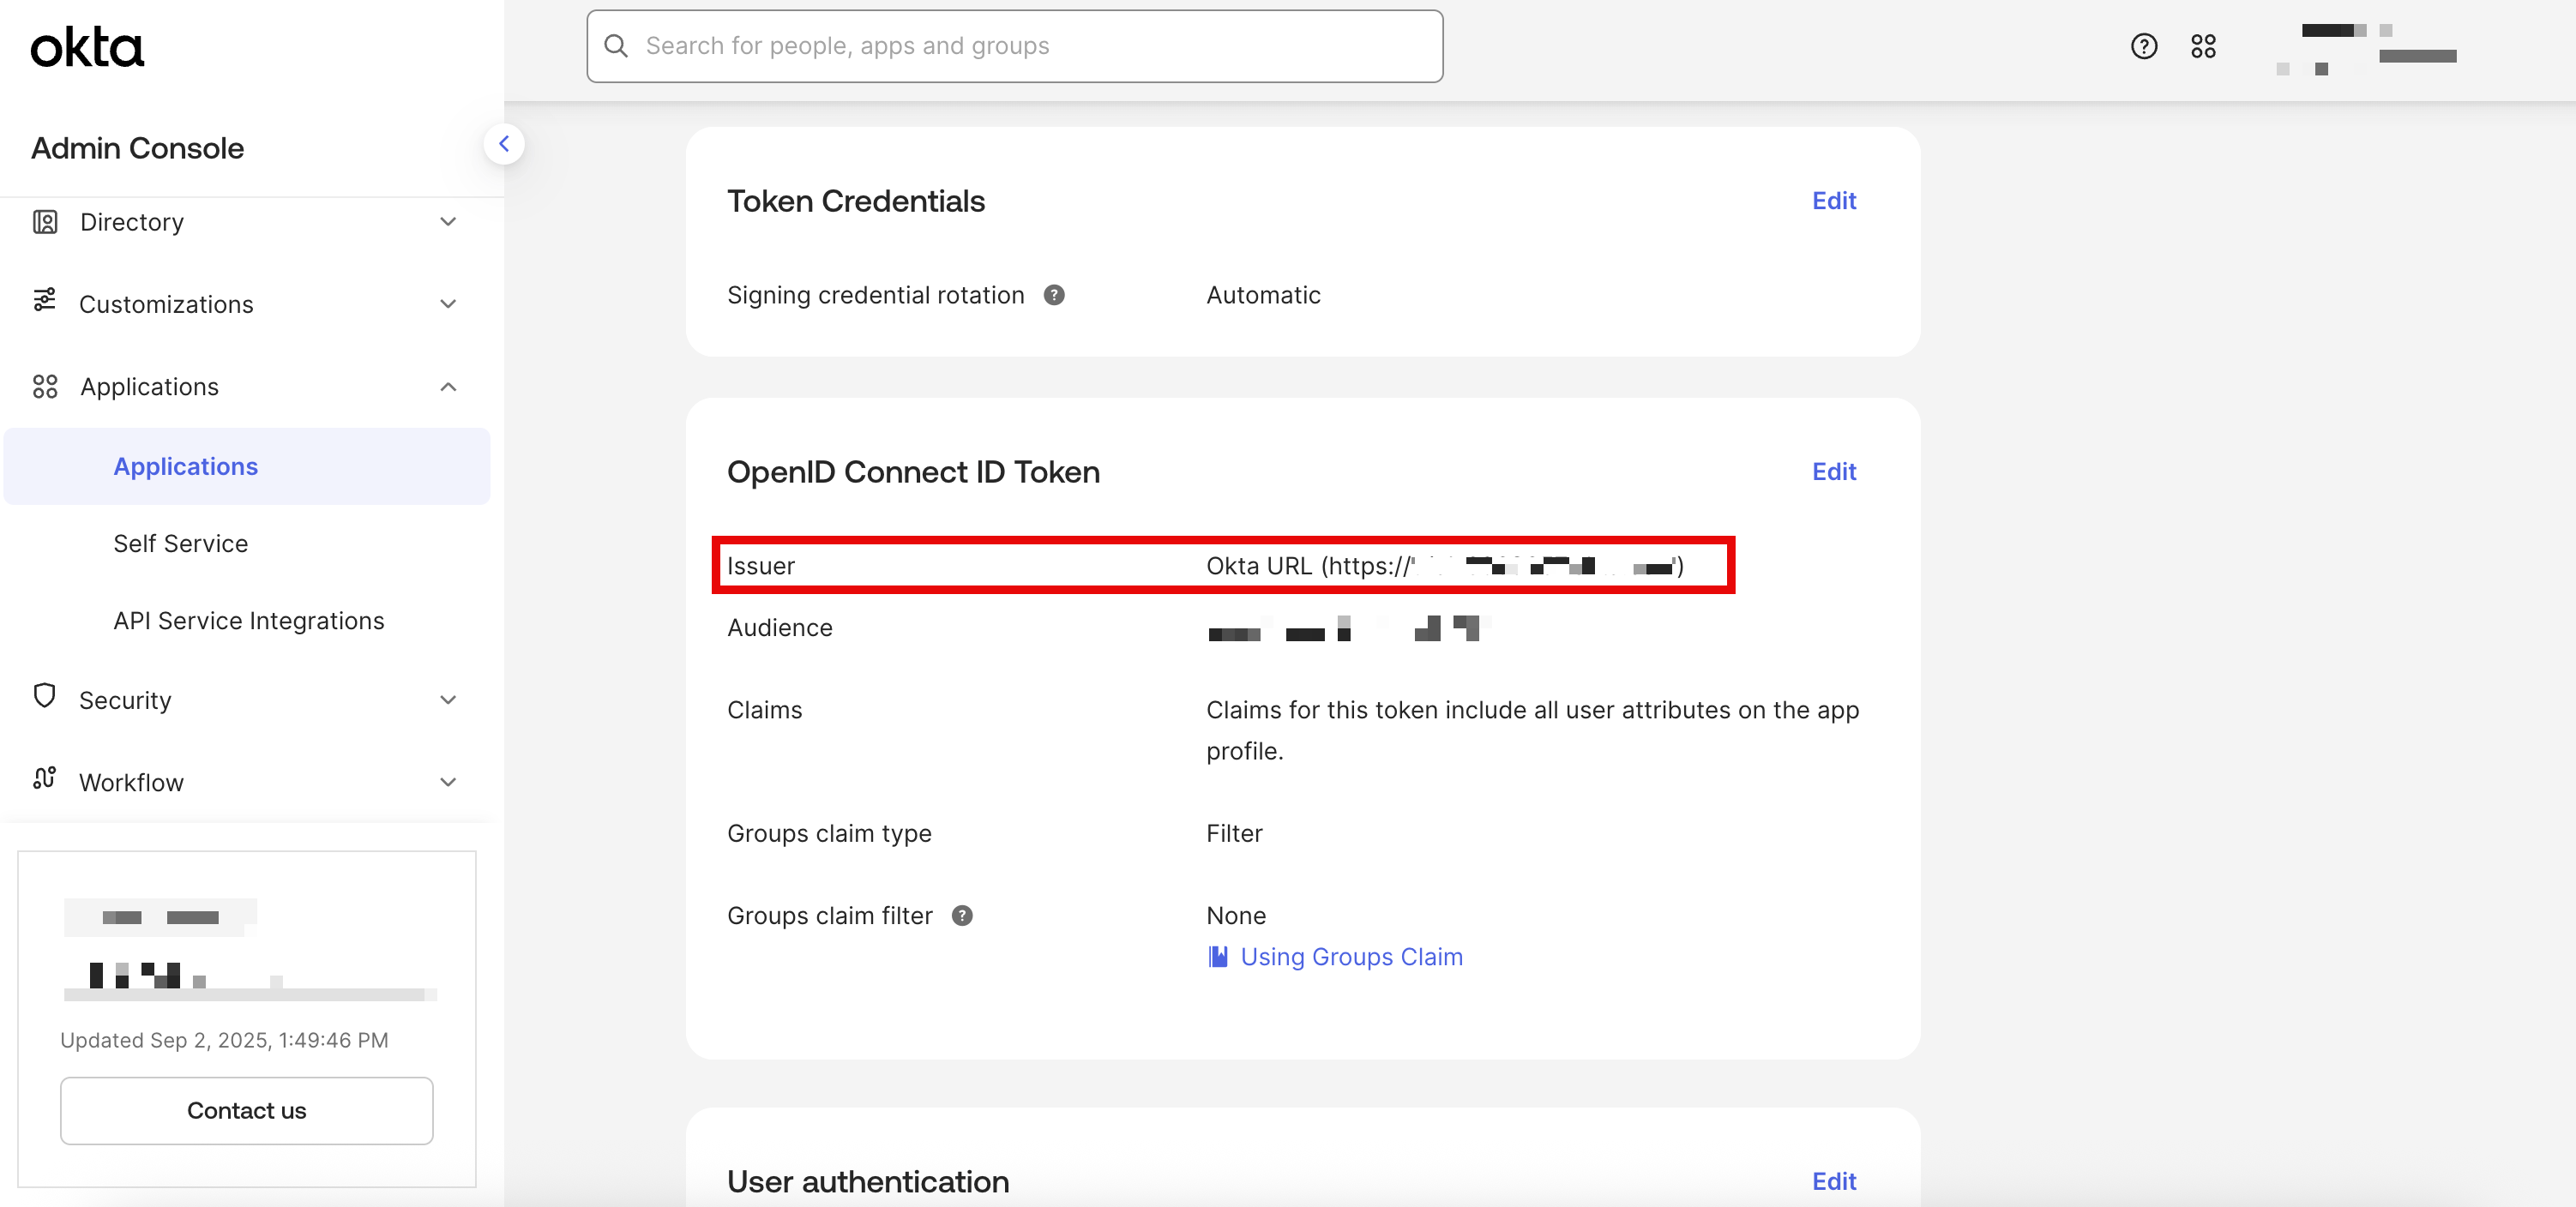This screenshot has height=1207, width=2576.
Task: Click the Updated Sep 2, 2025 timestamp
Action: click(x=224, y=1039)
